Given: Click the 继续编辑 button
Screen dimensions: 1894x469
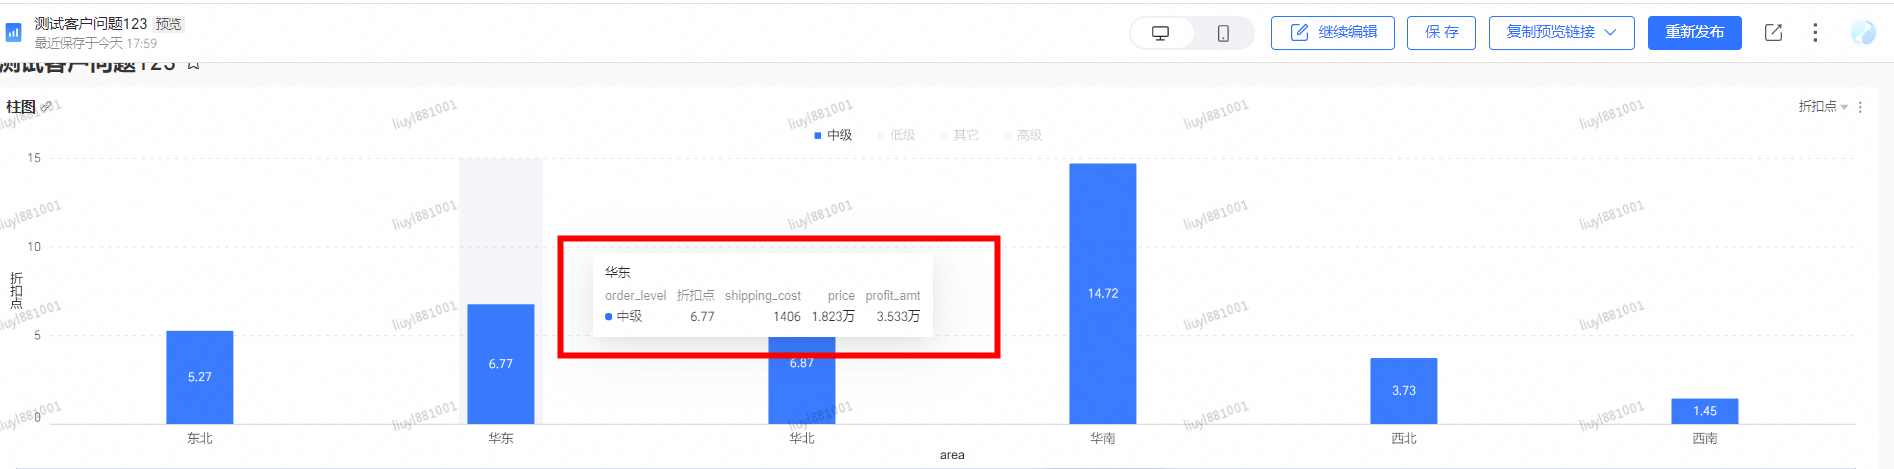Looking at the screenshot, I should pyautogui.click(x=1332, y=33).
